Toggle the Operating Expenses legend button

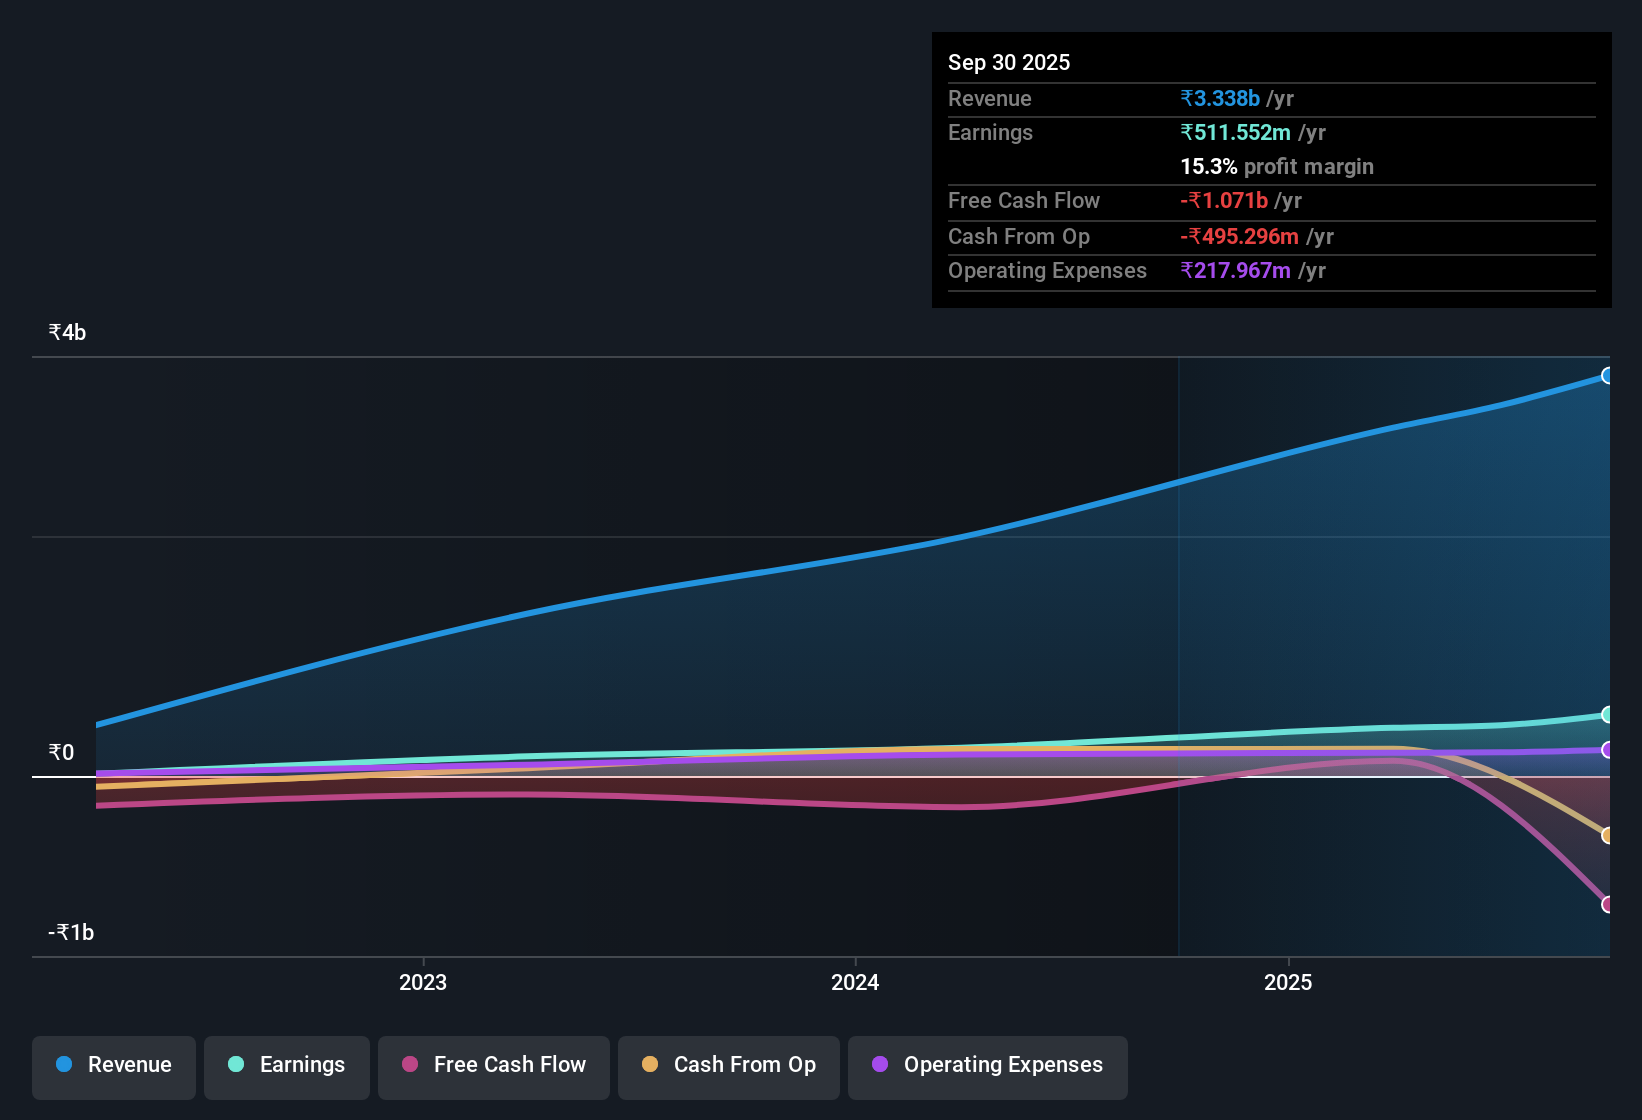[988, 1067]
